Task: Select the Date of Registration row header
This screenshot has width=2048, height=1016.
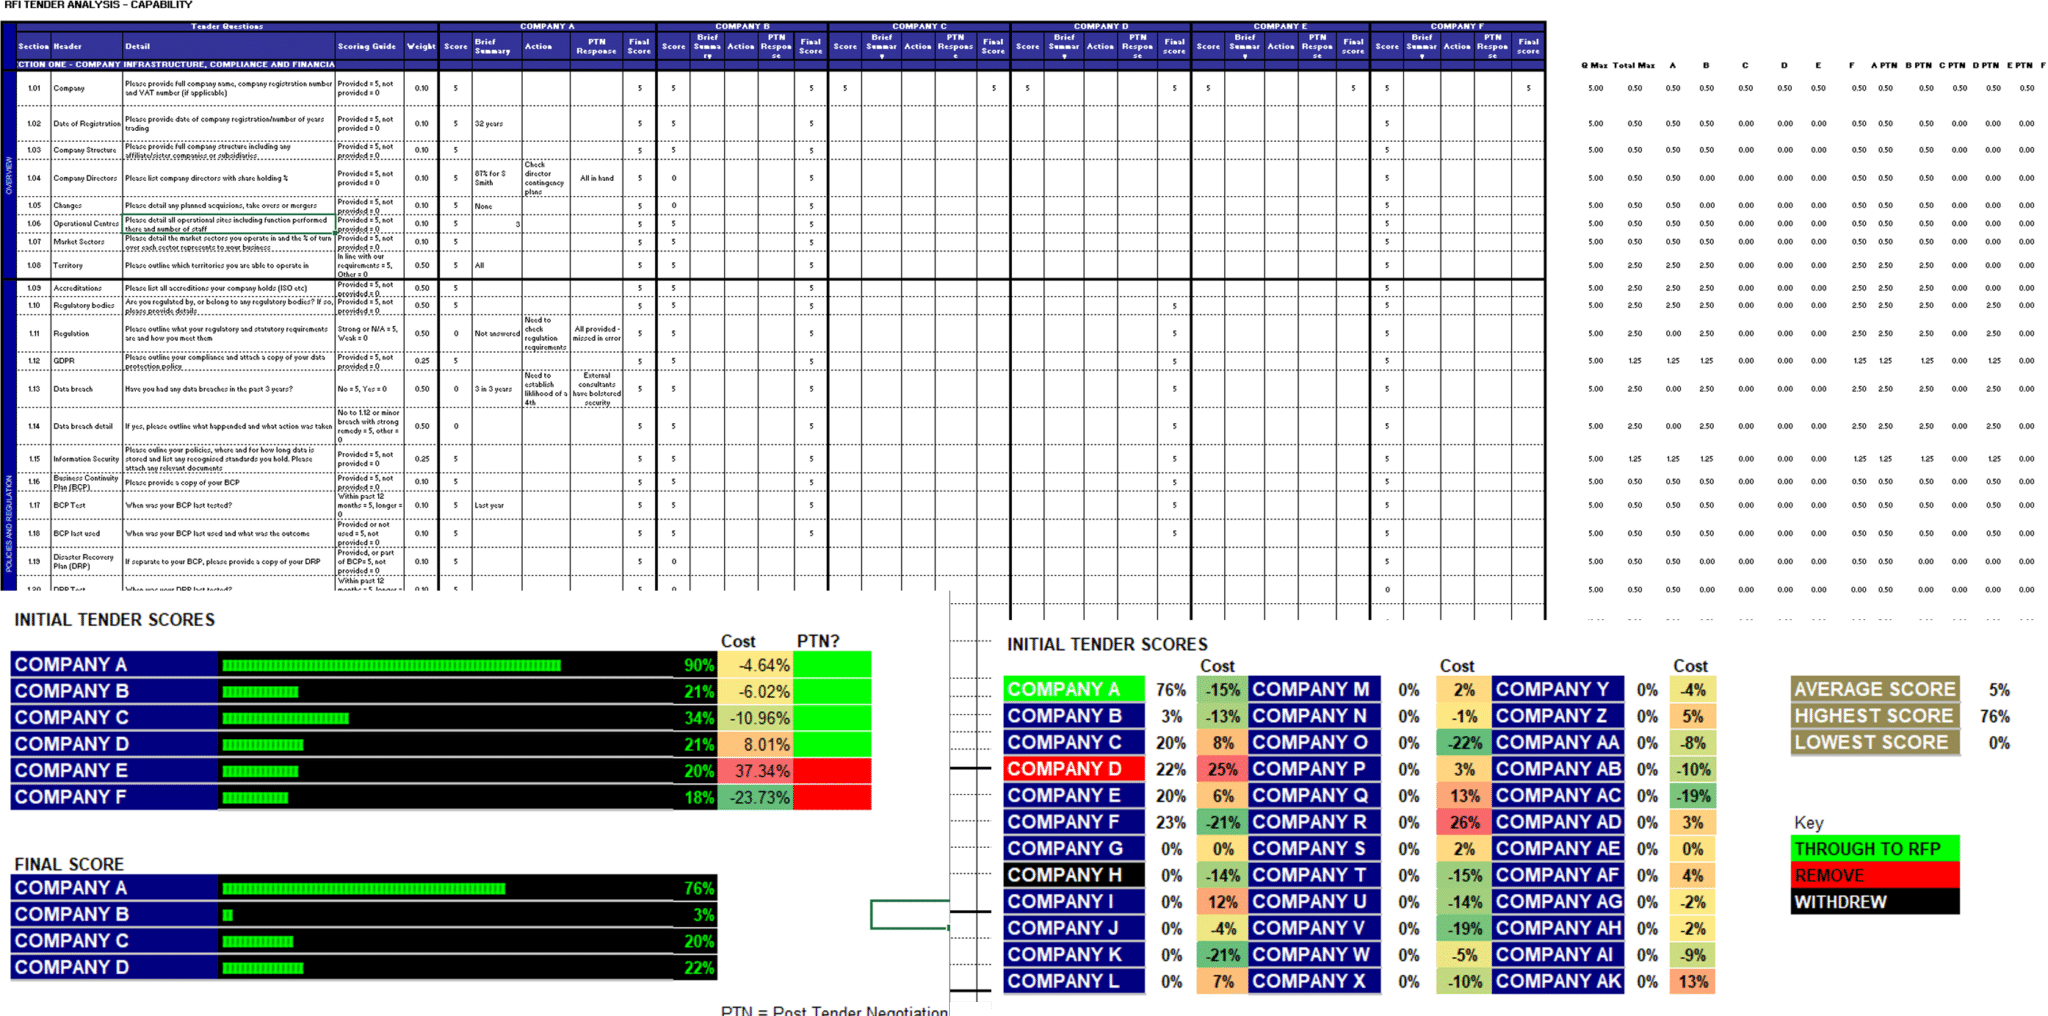Action: (x=86, y=124)
